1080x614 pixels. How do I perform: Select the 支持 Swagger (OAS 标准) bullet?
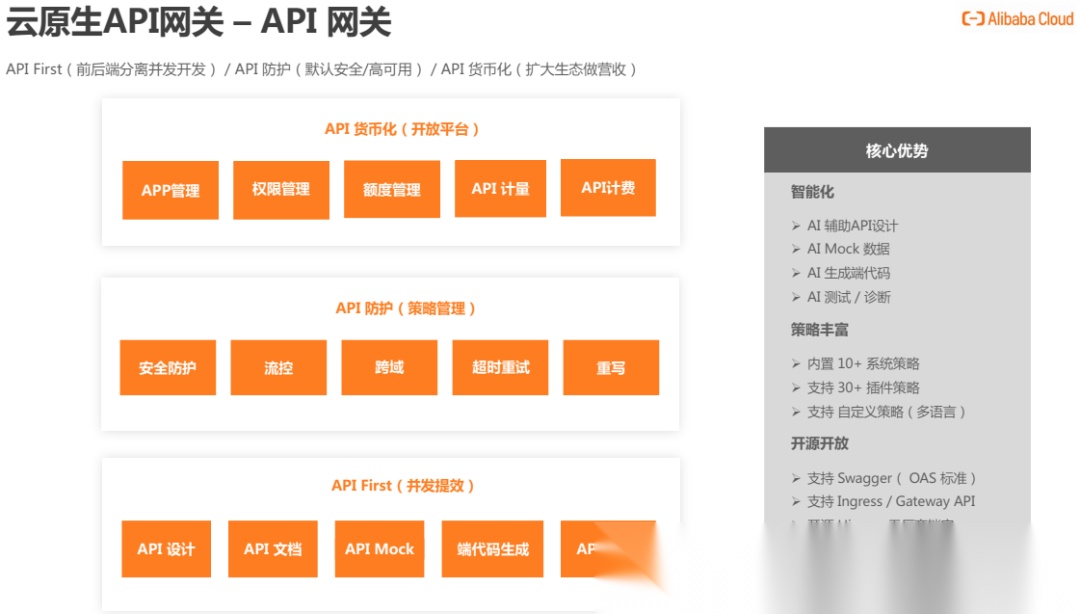(x=884, y=478)
